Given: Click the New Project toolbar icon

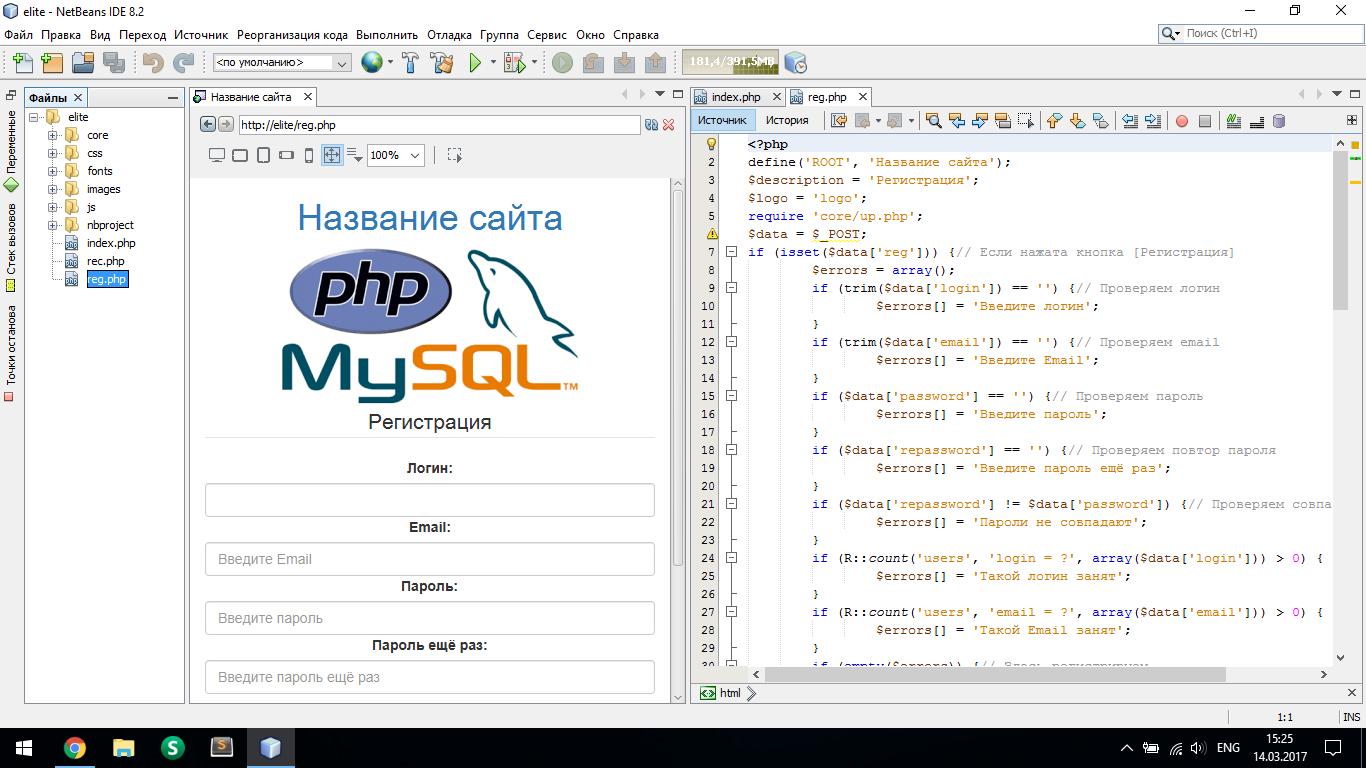Looking at the screenshot, I should 52,63.
